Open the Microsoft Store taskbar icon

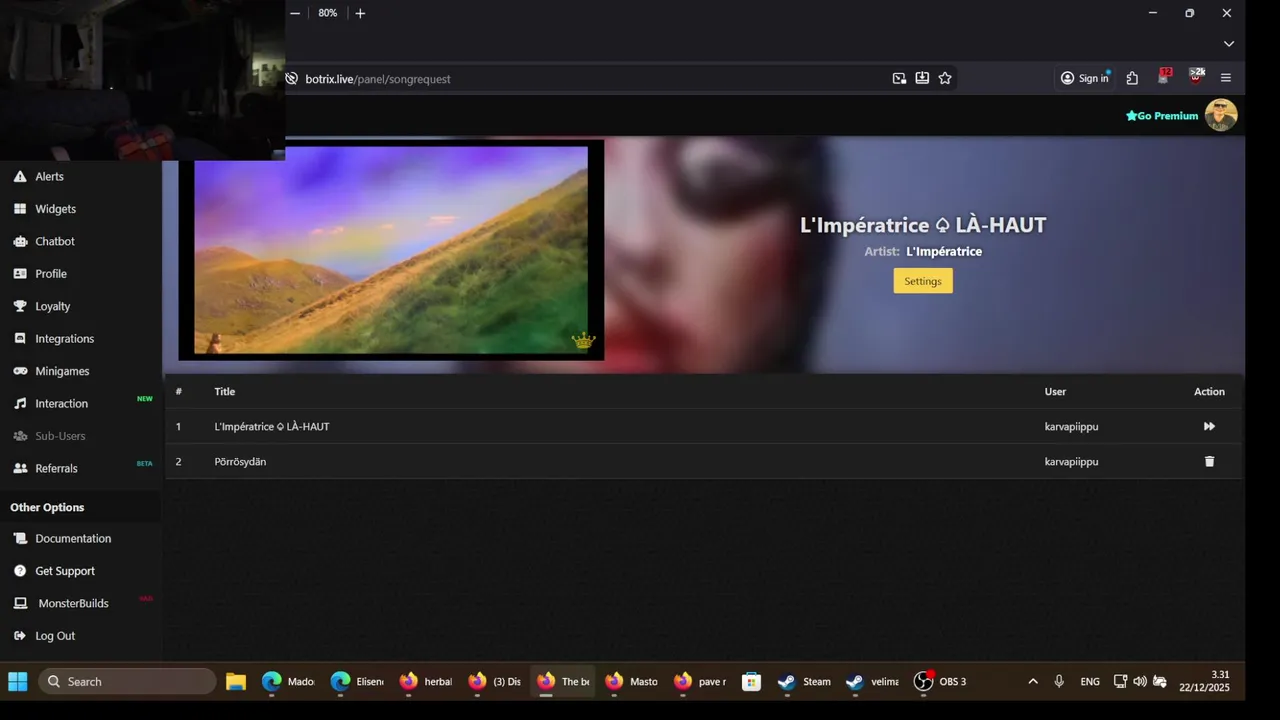click(x=751, y=682)
